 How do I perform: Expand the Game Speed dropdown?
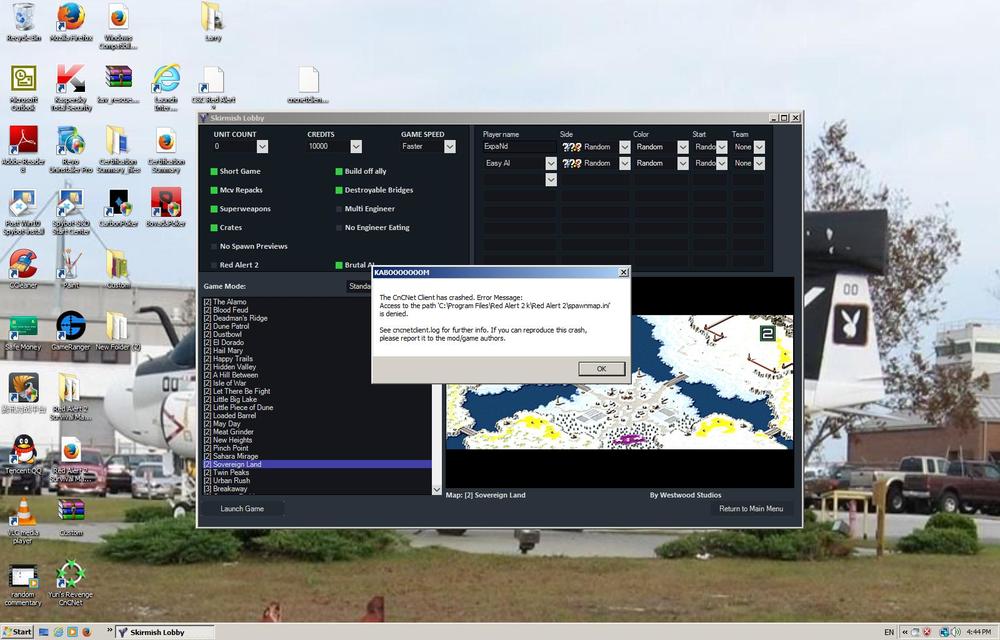tap(450, 147)
